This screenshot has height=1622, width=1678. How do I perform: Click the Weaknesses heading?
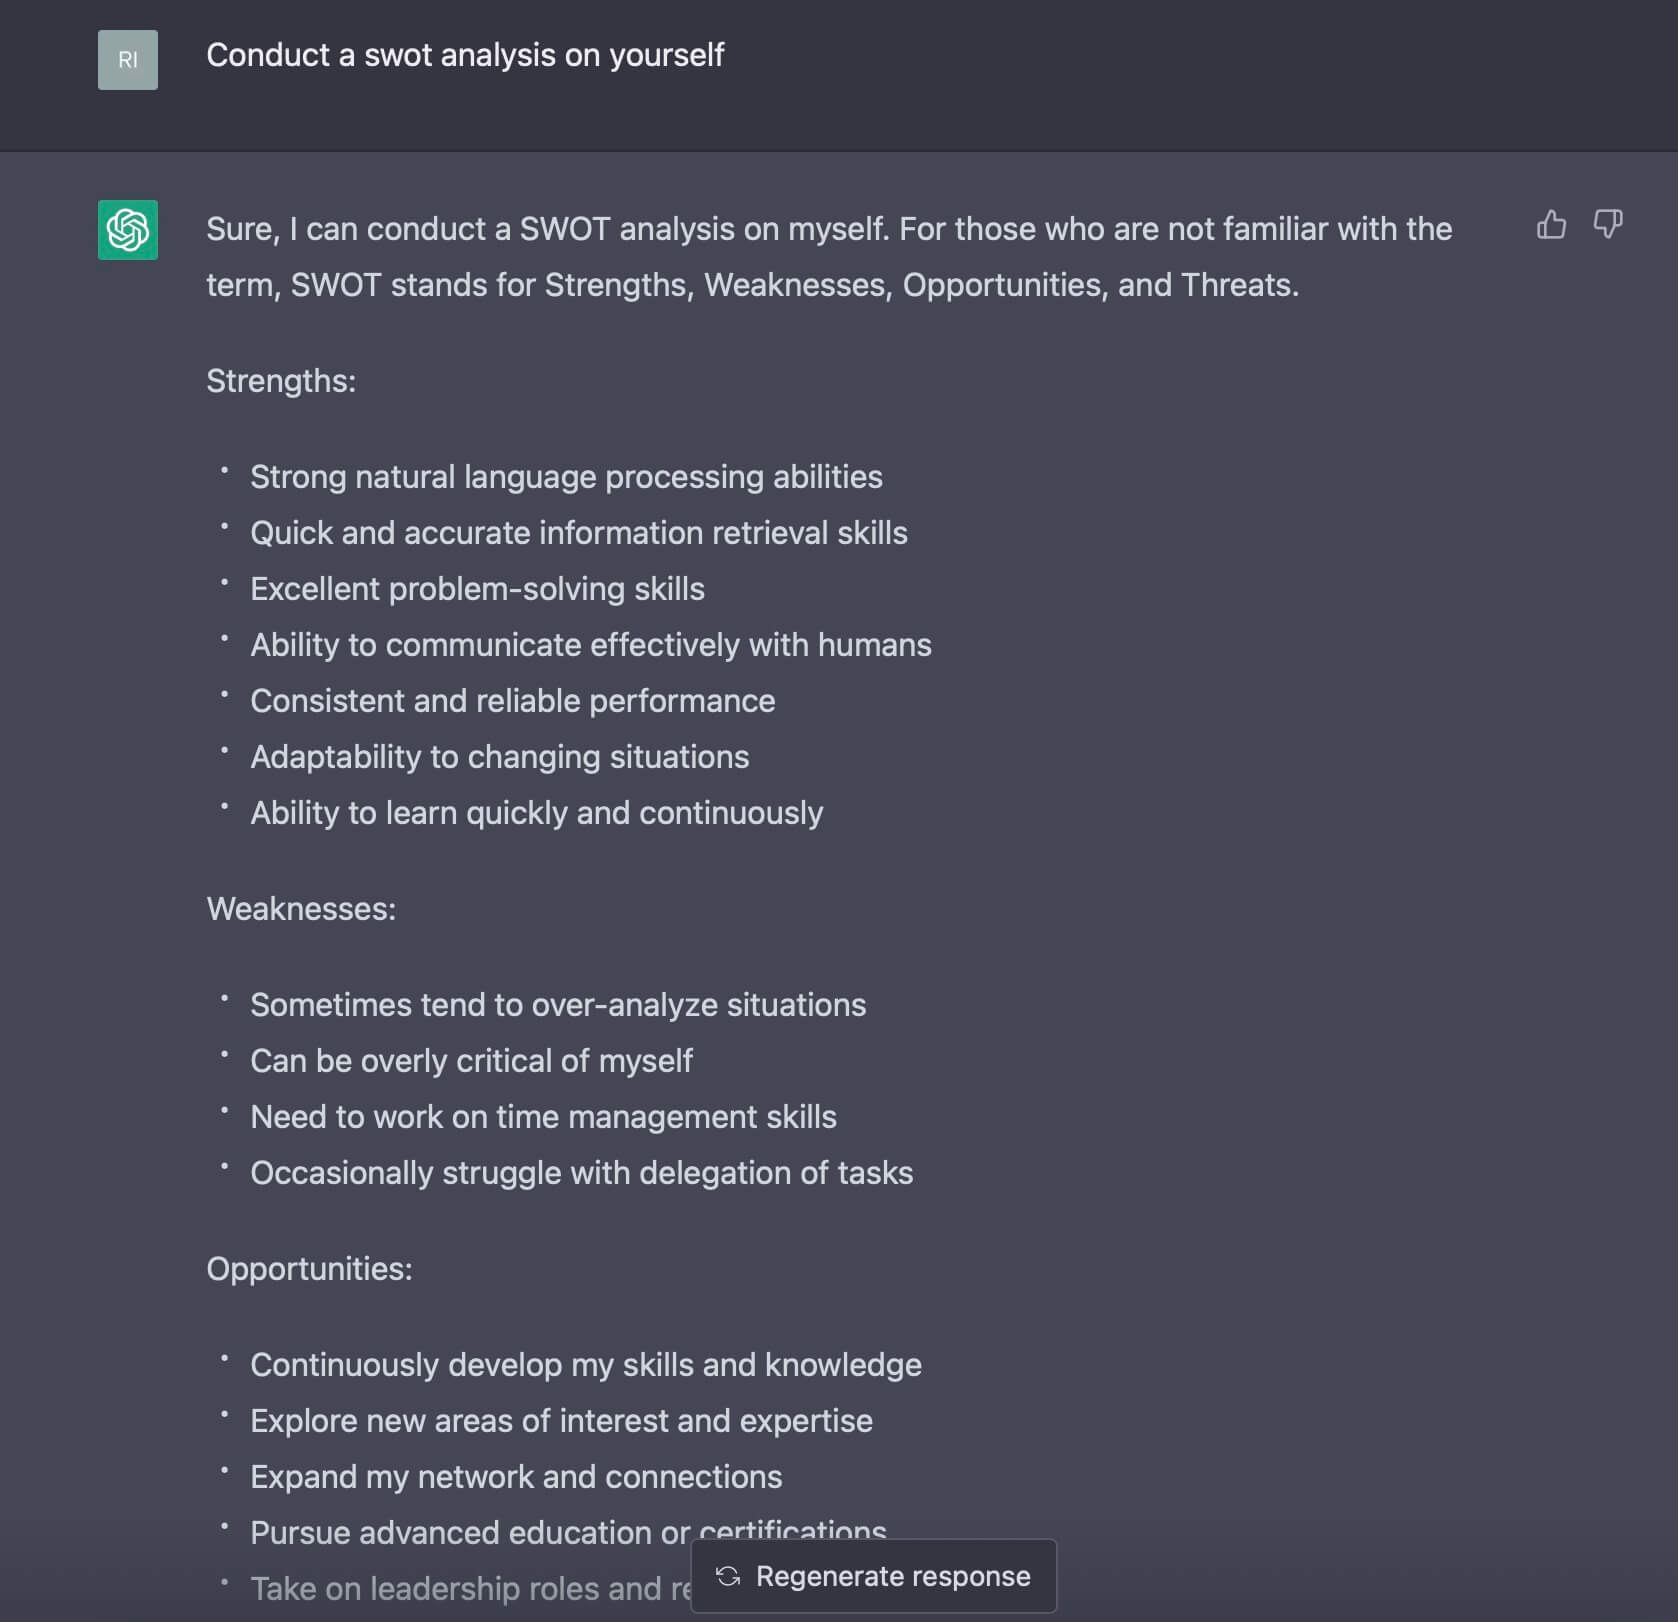click(x=301, y=909)
